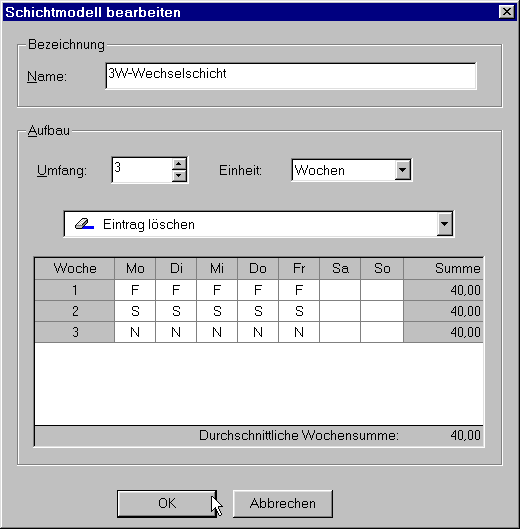Image resolution: width=520 pixels, height=529 pixels.
Task: Select the Friday cell in week 2
Action: coord(299,311)
